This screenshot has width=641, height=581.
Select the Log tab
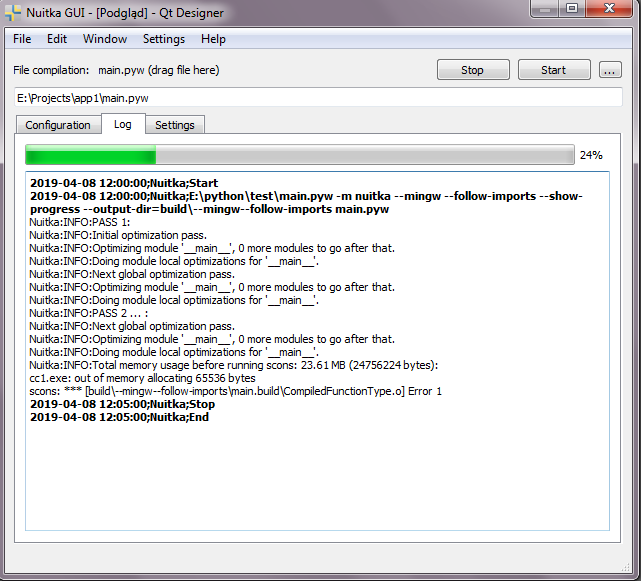coord(123,124)
